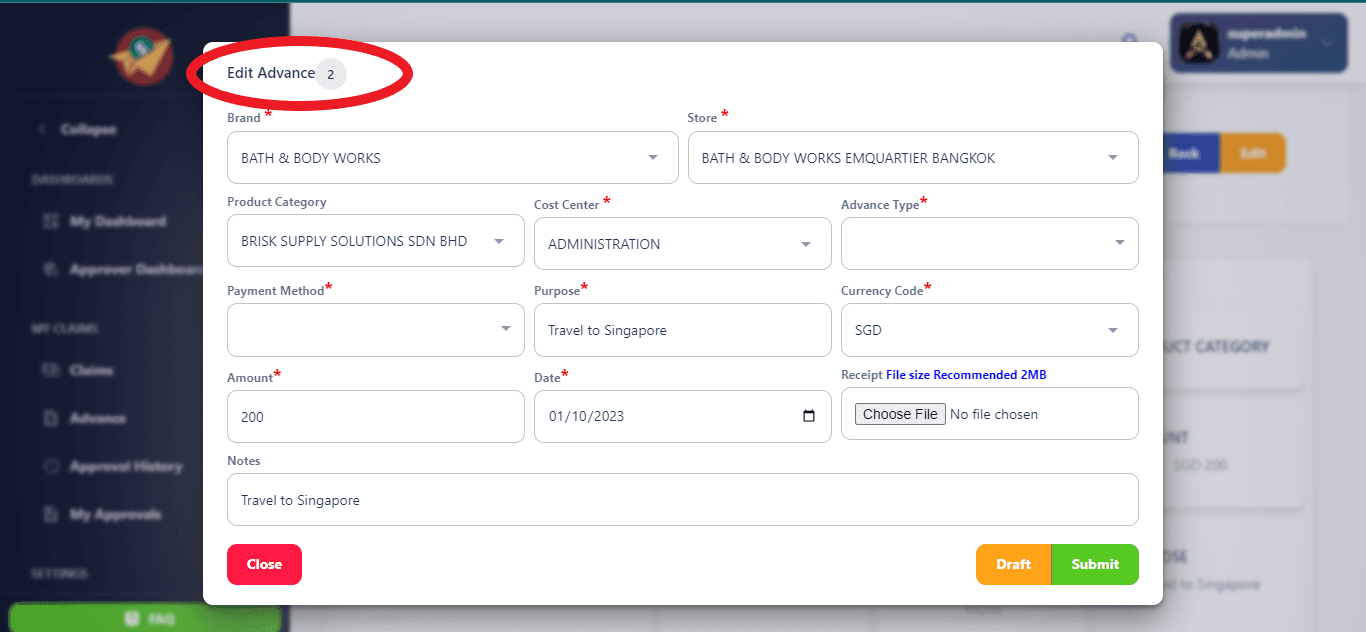Click the Approval History sidebar icon
Viewport: 1366px width, 632px height.
pyautogui.click(x=52, y=466)
